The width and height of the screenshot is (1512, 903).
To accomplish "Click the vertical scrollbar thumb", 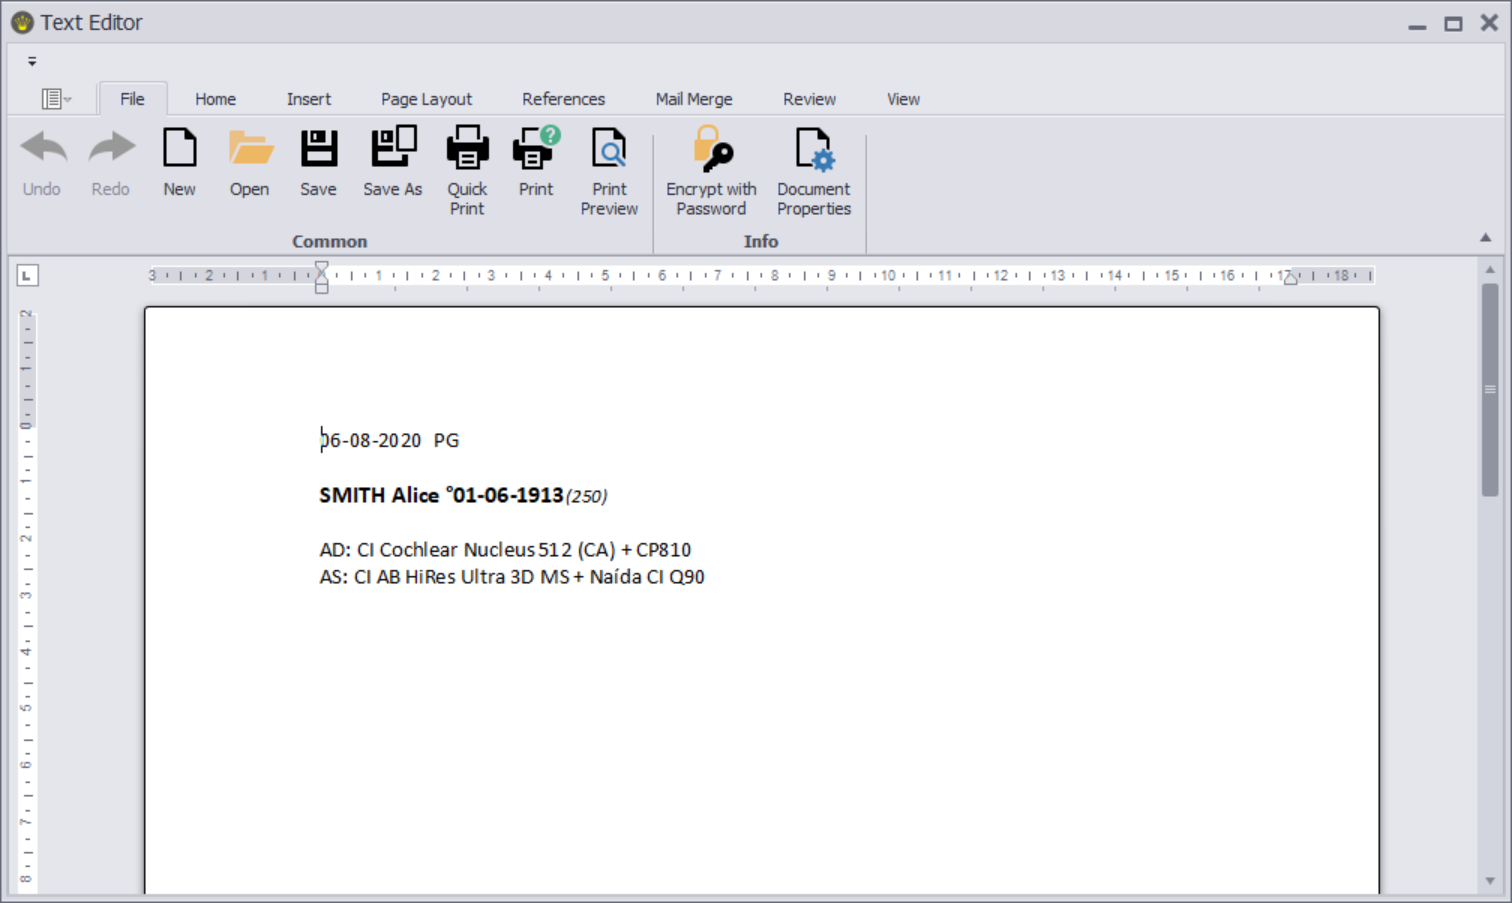I will (1490, 389).
